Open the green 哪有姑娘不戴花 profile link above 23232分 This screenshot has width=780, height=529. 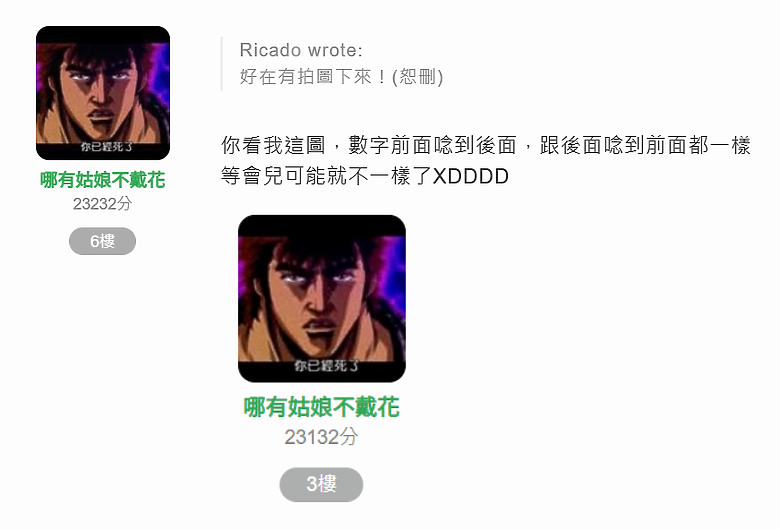pos(102,180)
